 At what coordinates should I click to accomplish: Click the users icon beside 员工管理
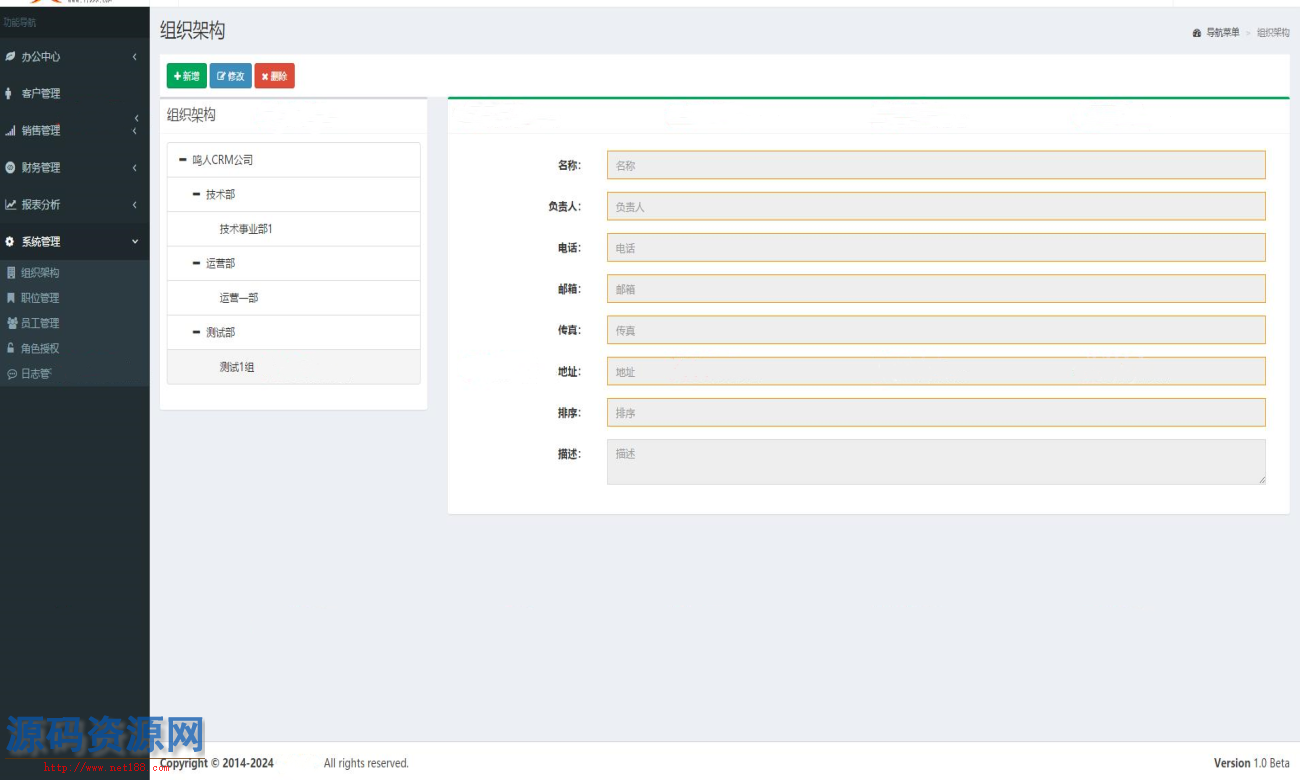(x=11, y=323)
